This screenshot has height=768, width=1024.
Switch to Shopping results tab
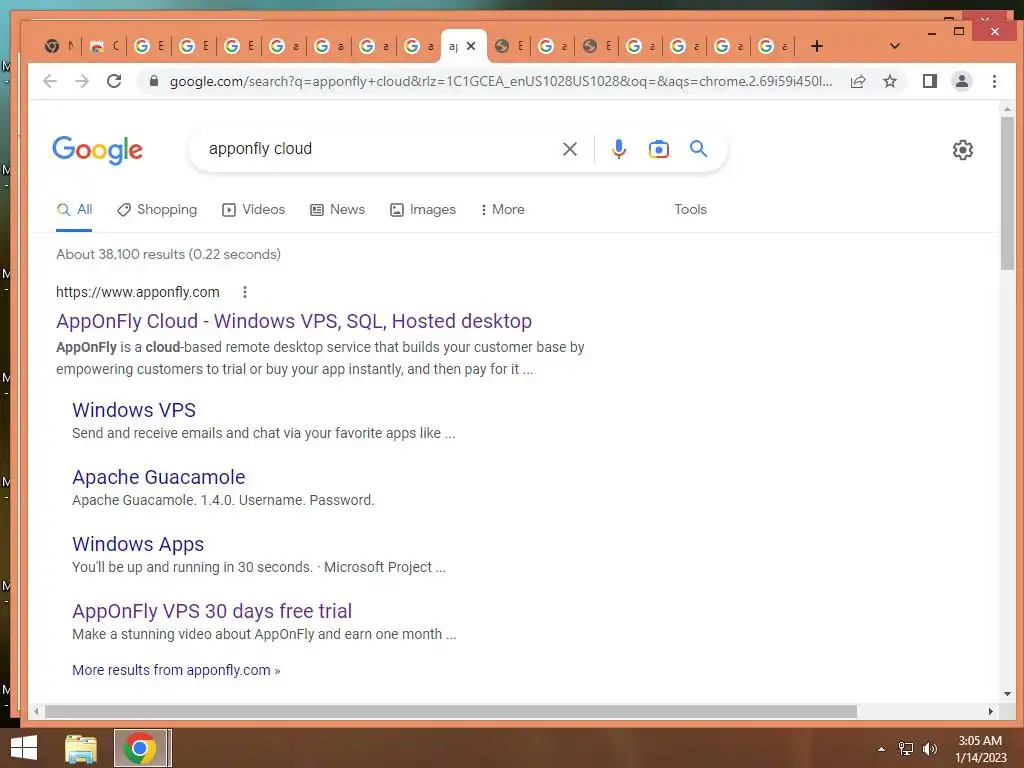[x=157, y=210]
